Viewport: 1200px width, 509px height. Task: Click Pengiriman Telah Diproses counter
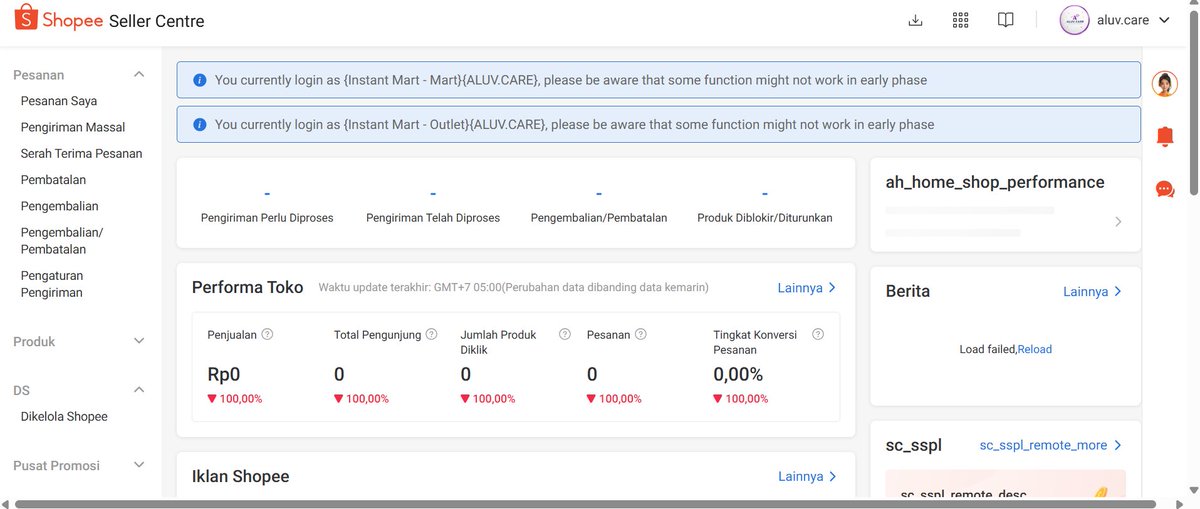point(433,205)
